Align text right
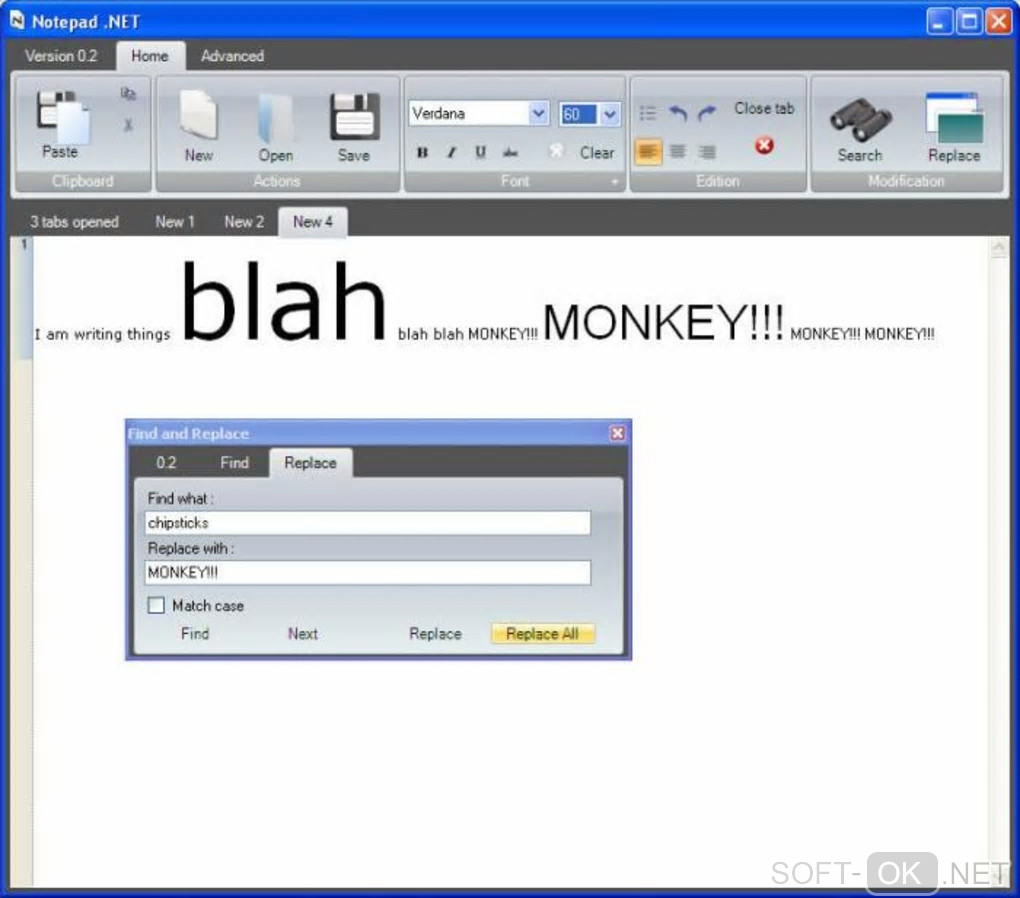The width and height of the screenshot is (1020, 898). [x=707, y=152]
